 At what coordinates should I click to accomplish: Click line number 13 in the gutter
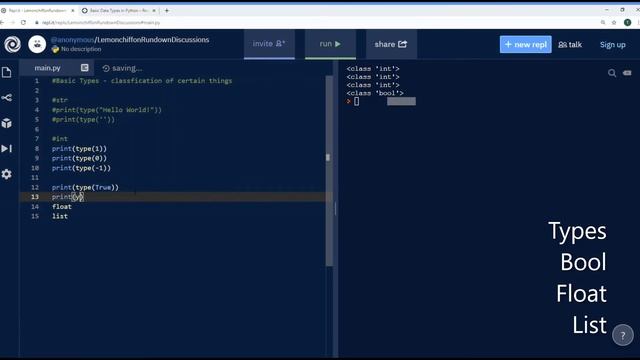pyautogui.click(x=35, y=197)
